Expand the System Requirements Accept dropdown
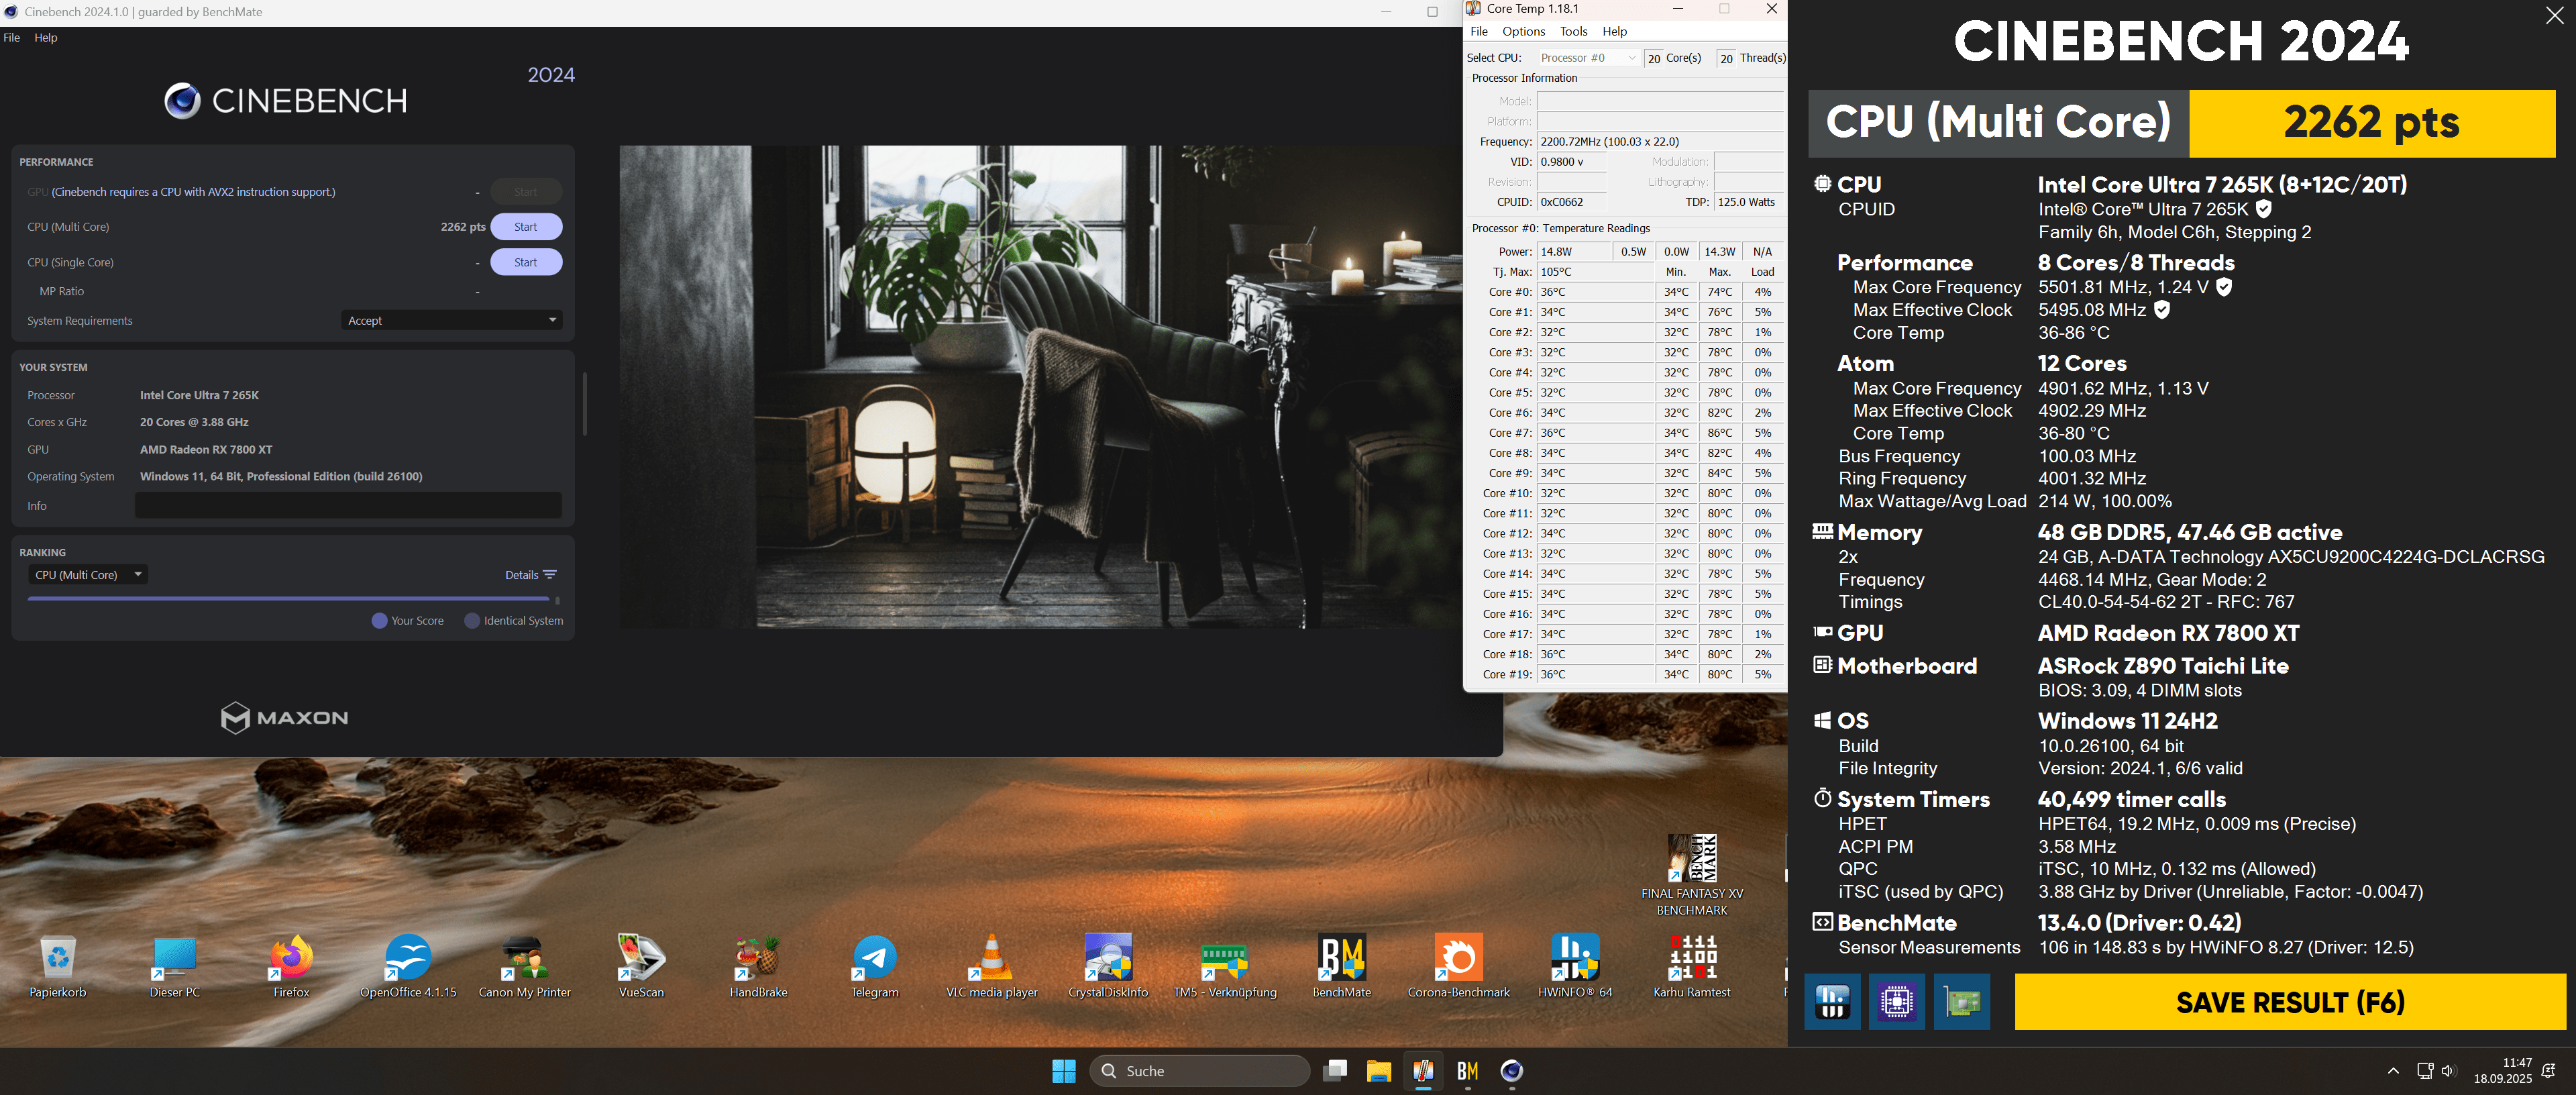Image resolution: width=2576 pixels, height=1095 pixels. point(451,321)
